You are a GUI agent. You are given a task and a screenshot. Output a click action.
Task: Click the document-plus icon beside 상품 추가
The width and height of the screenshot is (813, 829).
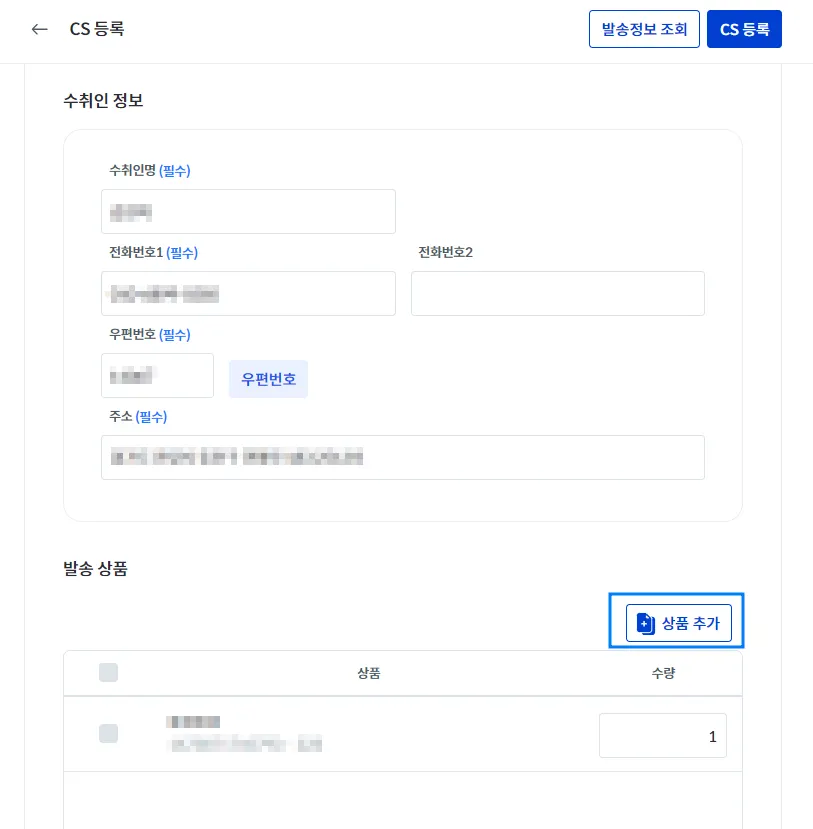[646, 623]
